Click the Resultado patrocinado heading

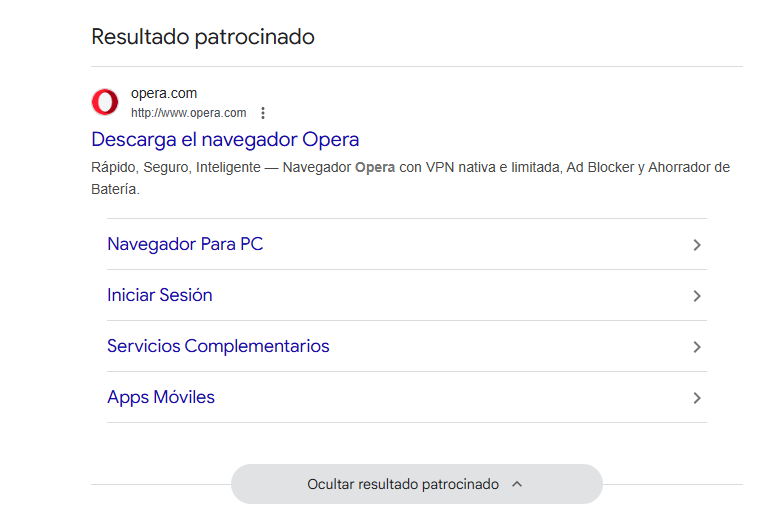pos(203,37)
